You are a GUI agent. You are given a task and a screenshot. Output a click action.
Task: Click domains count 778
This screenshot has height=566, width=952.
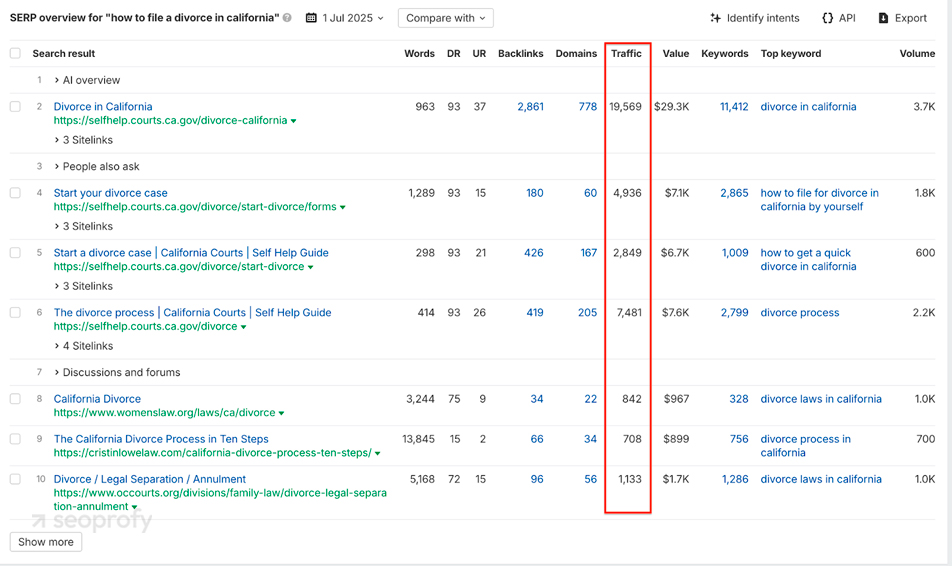[x=588, y=106]
